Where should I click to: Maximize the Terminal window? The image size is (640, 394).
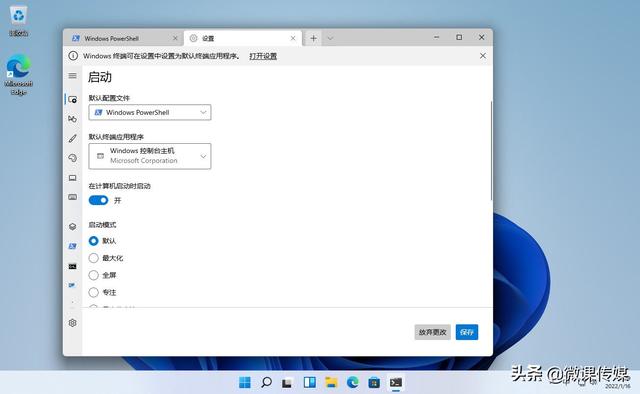click(459, 37)
